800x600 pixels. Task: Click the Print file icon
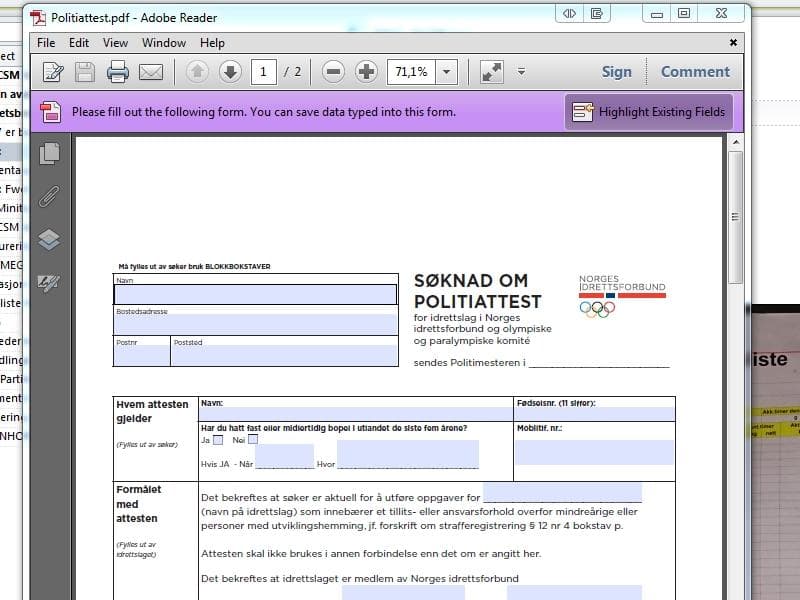118,72
